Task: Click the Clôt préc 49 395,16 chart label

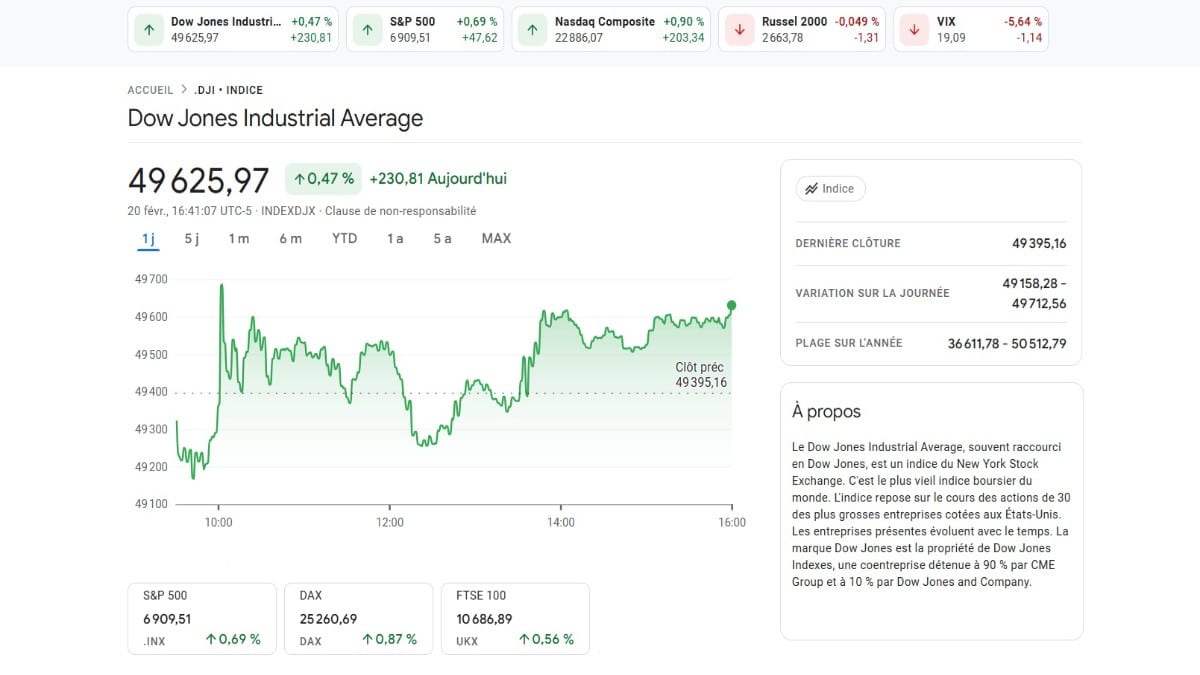Action: [x=701, y=375]
